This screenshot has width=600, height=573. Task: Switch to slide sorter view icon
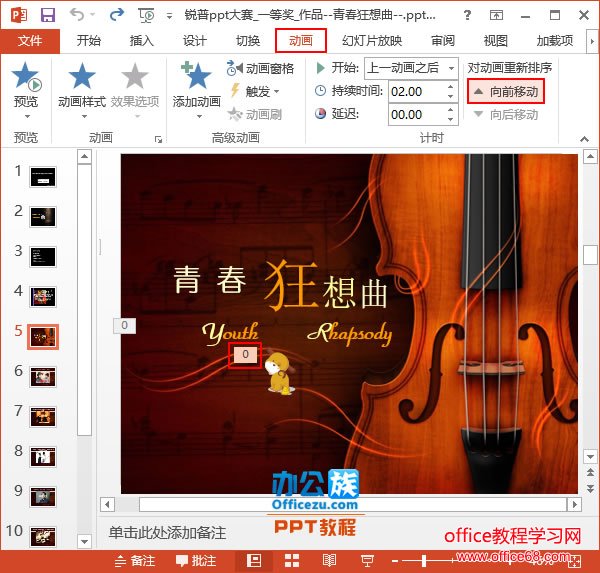(x=292, y=561)
